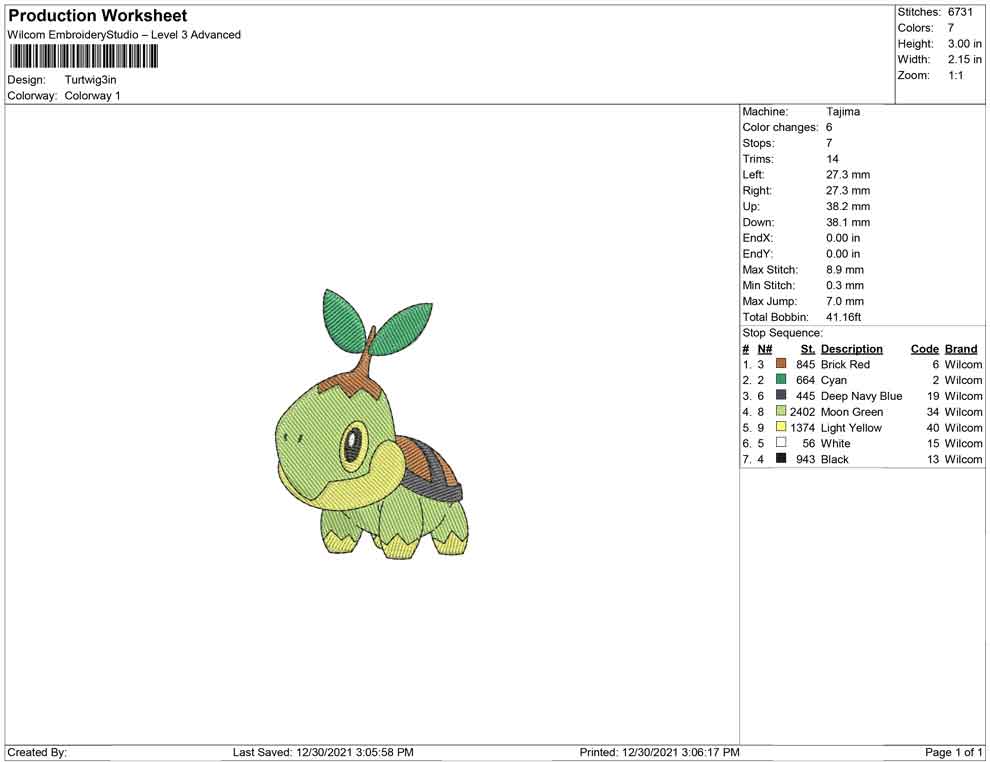Click the 'Deep Navy Blue' description text
This screenshot has height=762, width=990.
tap(861, 396)
